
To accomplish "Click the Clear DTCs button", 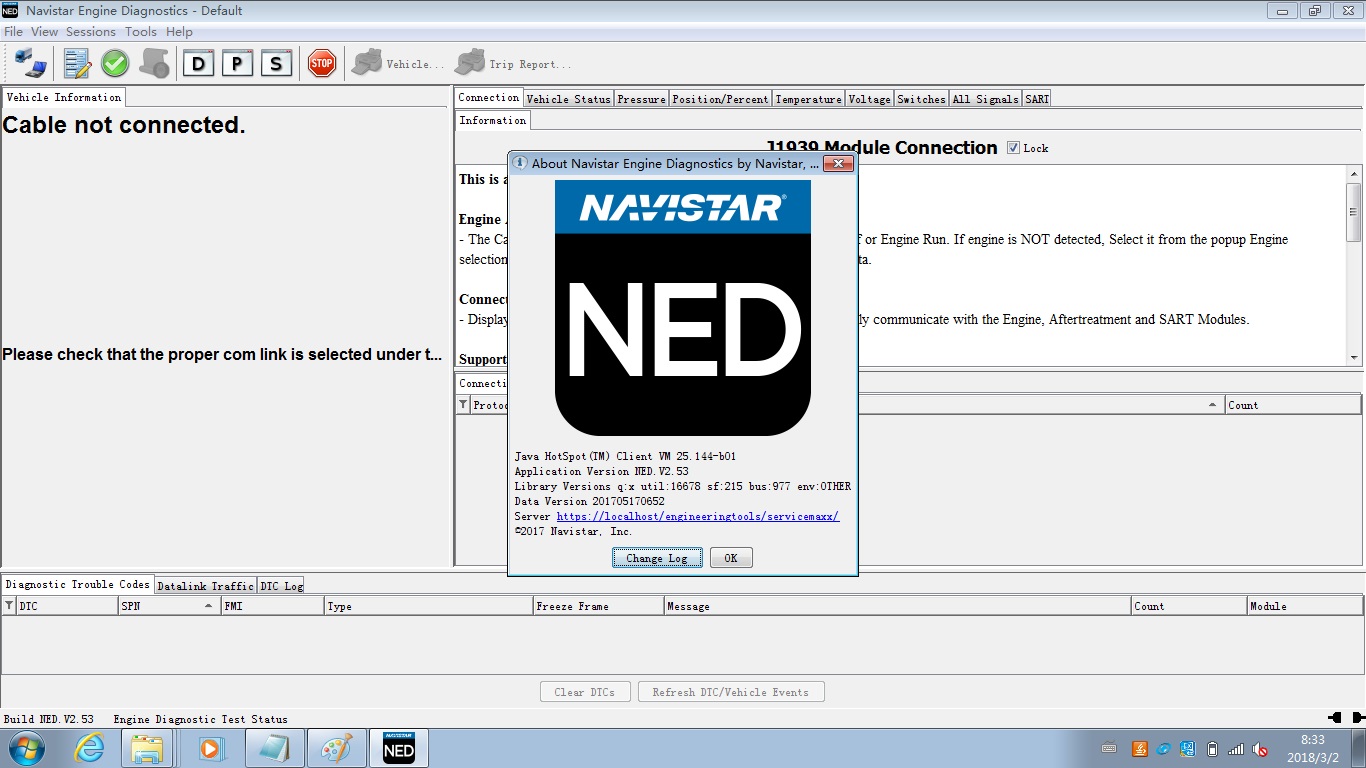I will (586, 692).
